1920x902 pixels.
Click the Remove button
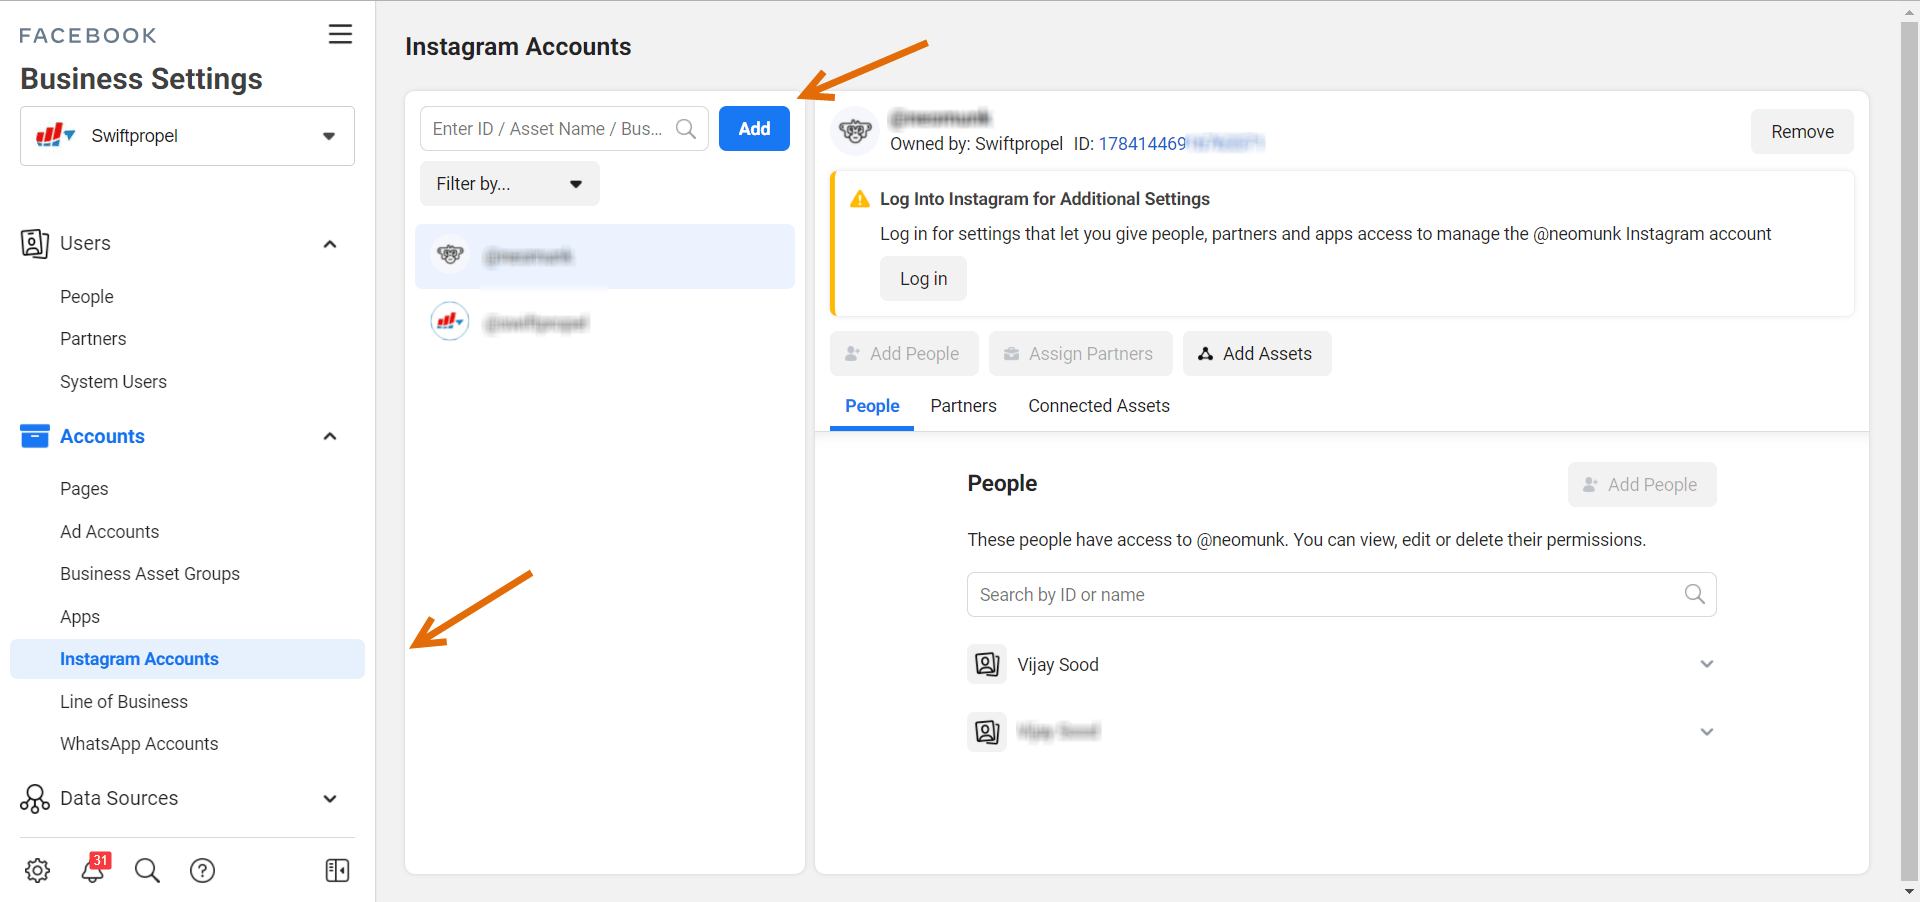click(1801, 132)
